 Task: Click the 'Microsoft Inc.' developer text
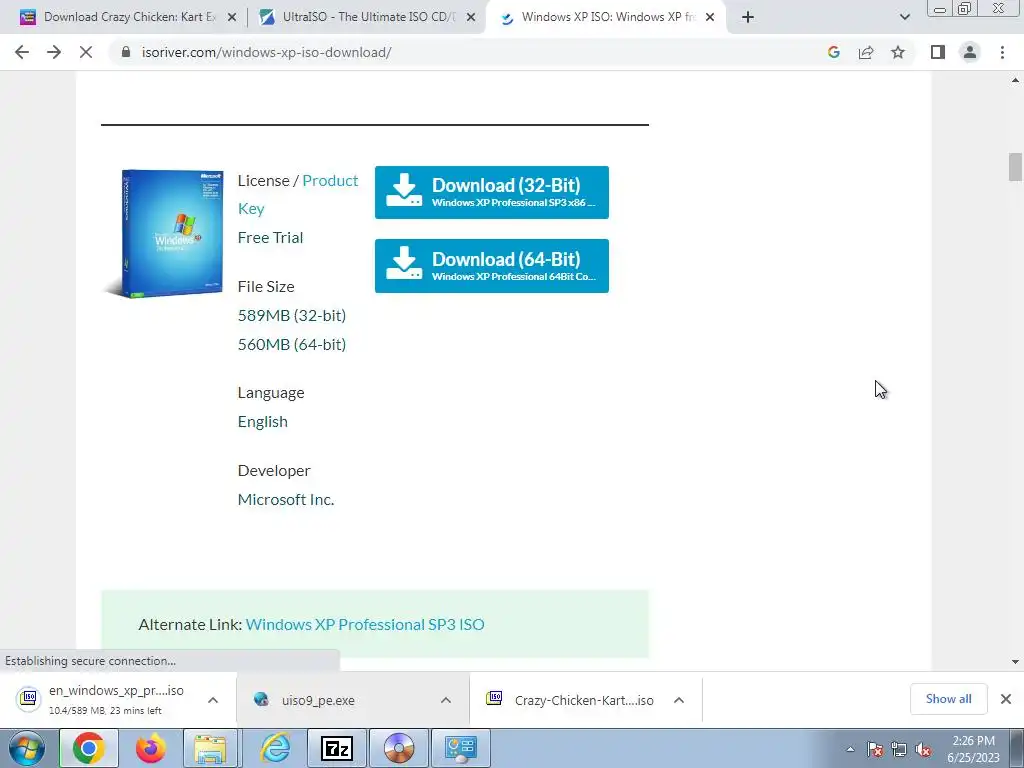(x=286, y=500)
